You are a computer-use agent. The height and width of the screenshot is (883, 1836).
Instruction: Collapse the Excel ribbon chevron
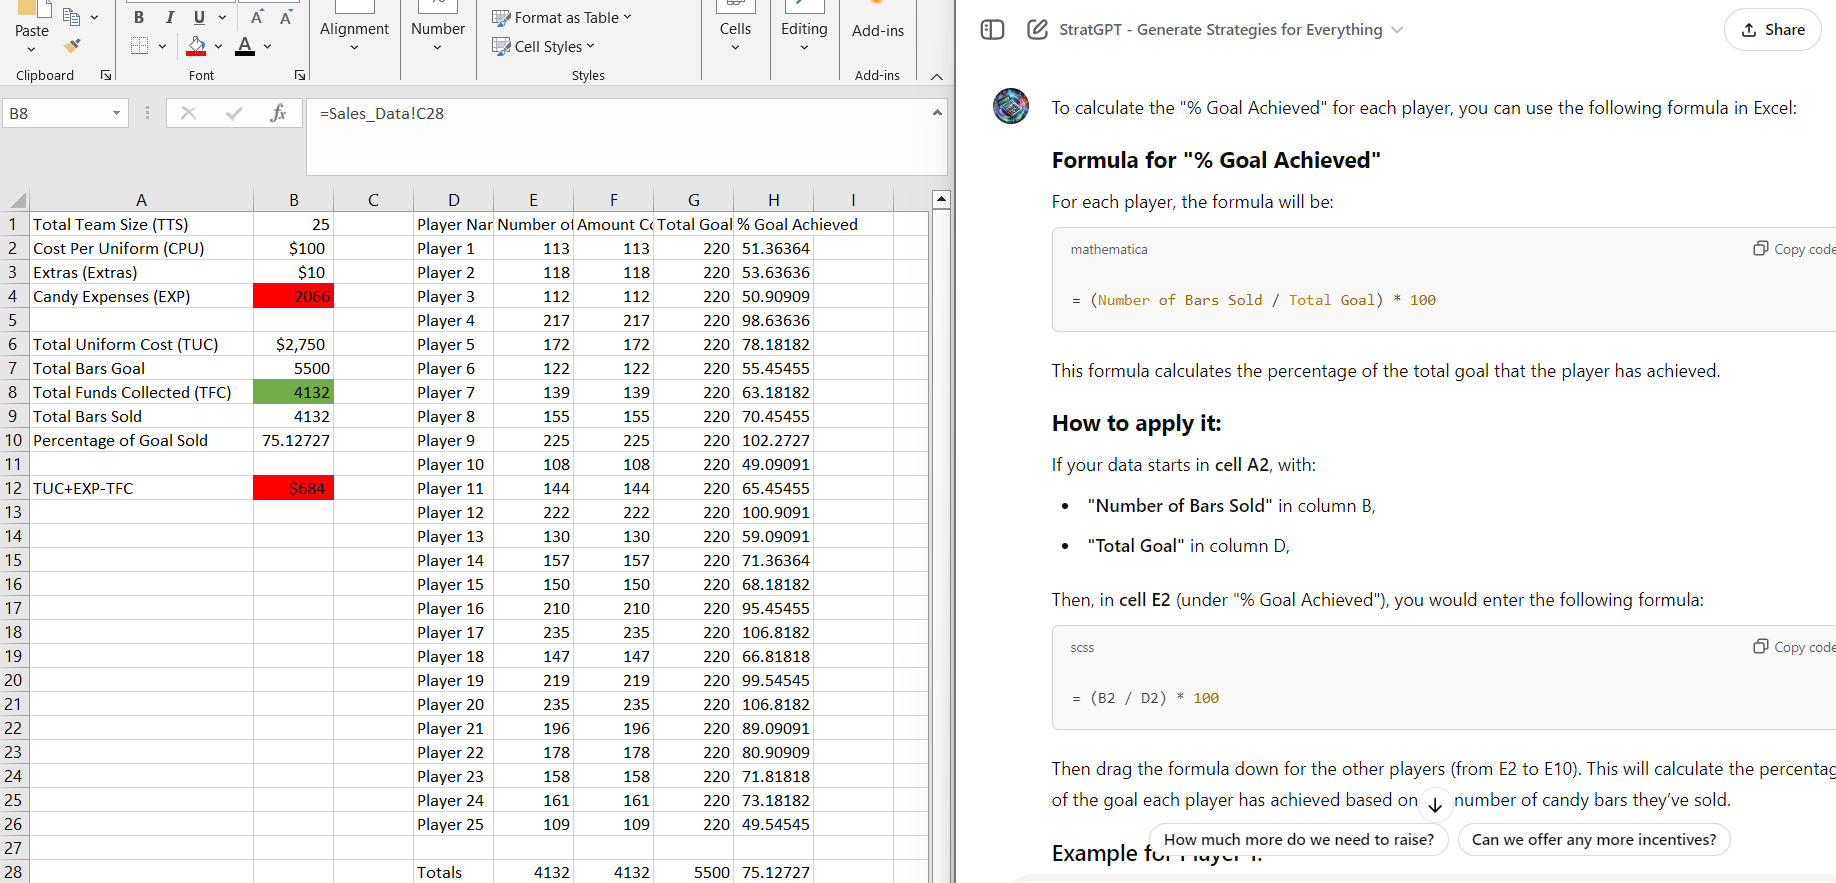pos(936,76)
